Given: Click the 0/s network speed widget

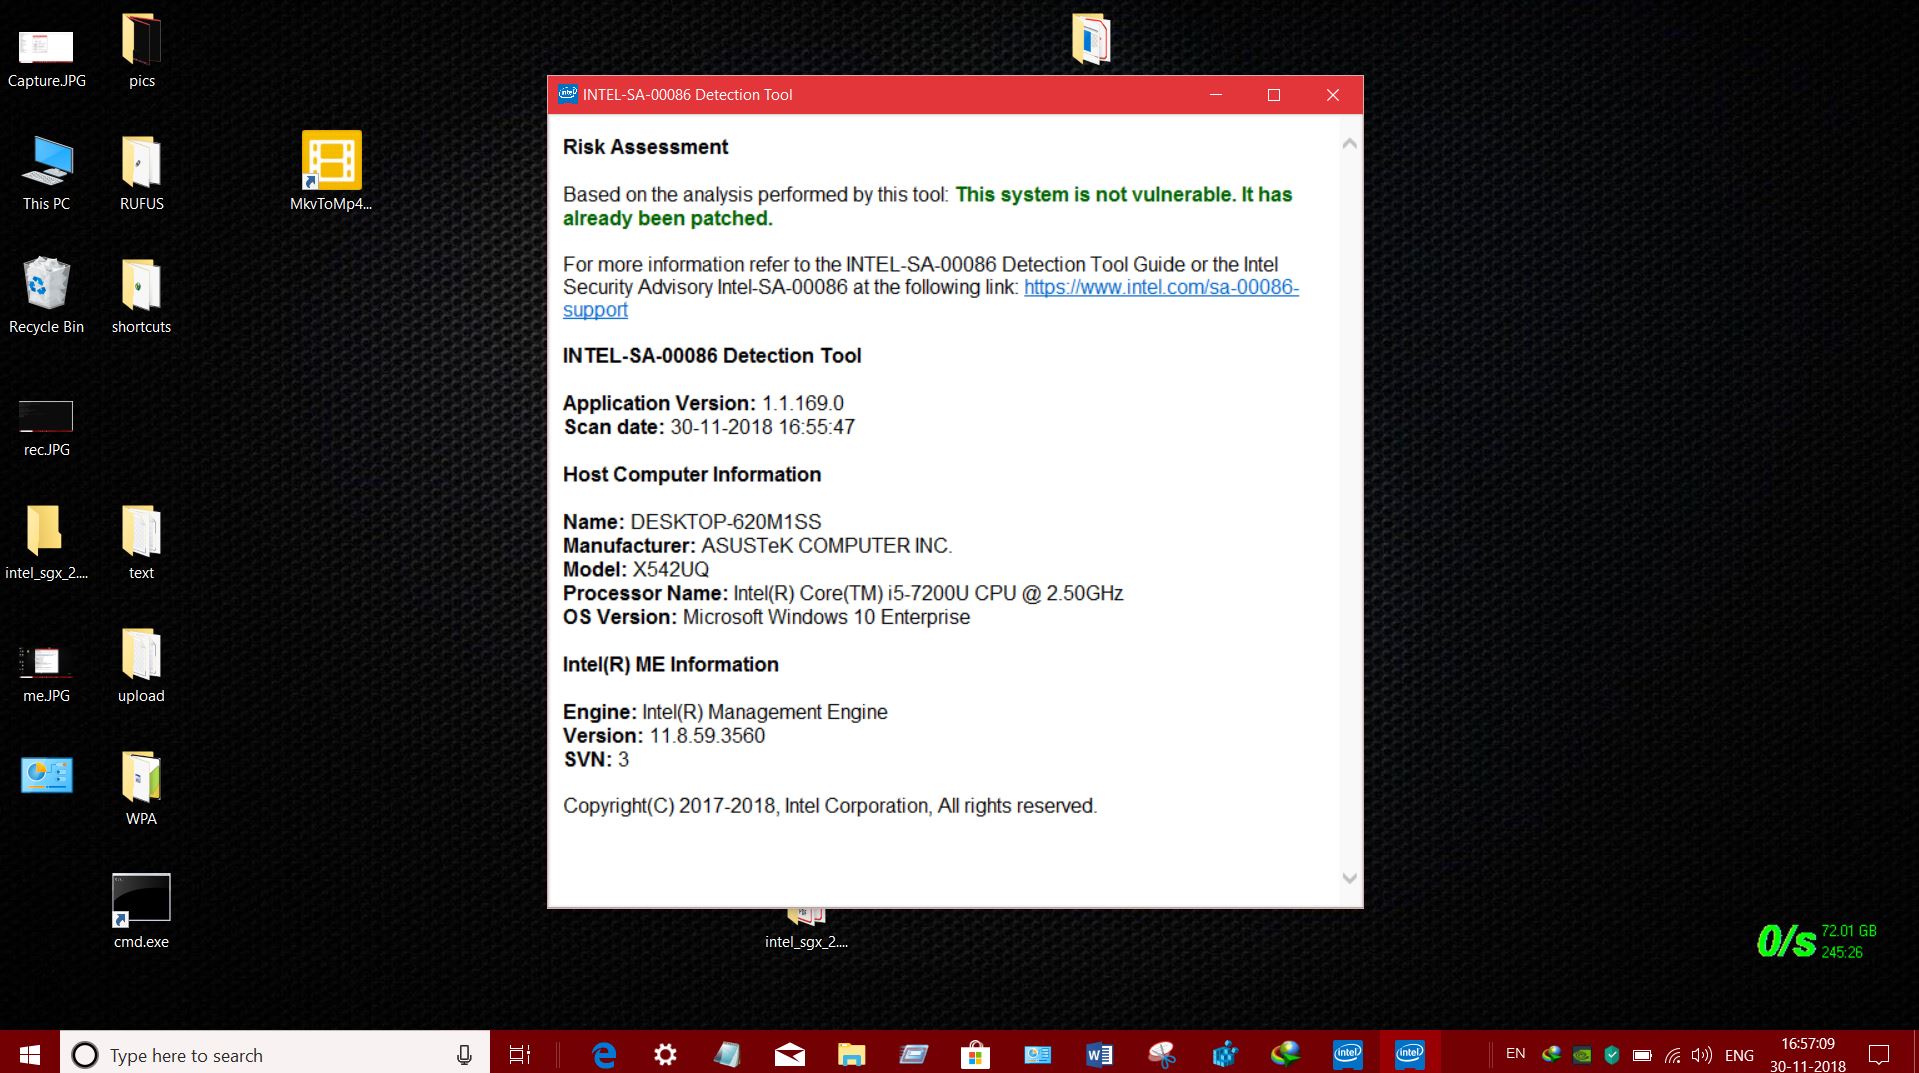Looking at the screenshot, I should (x=1816, y=941).
